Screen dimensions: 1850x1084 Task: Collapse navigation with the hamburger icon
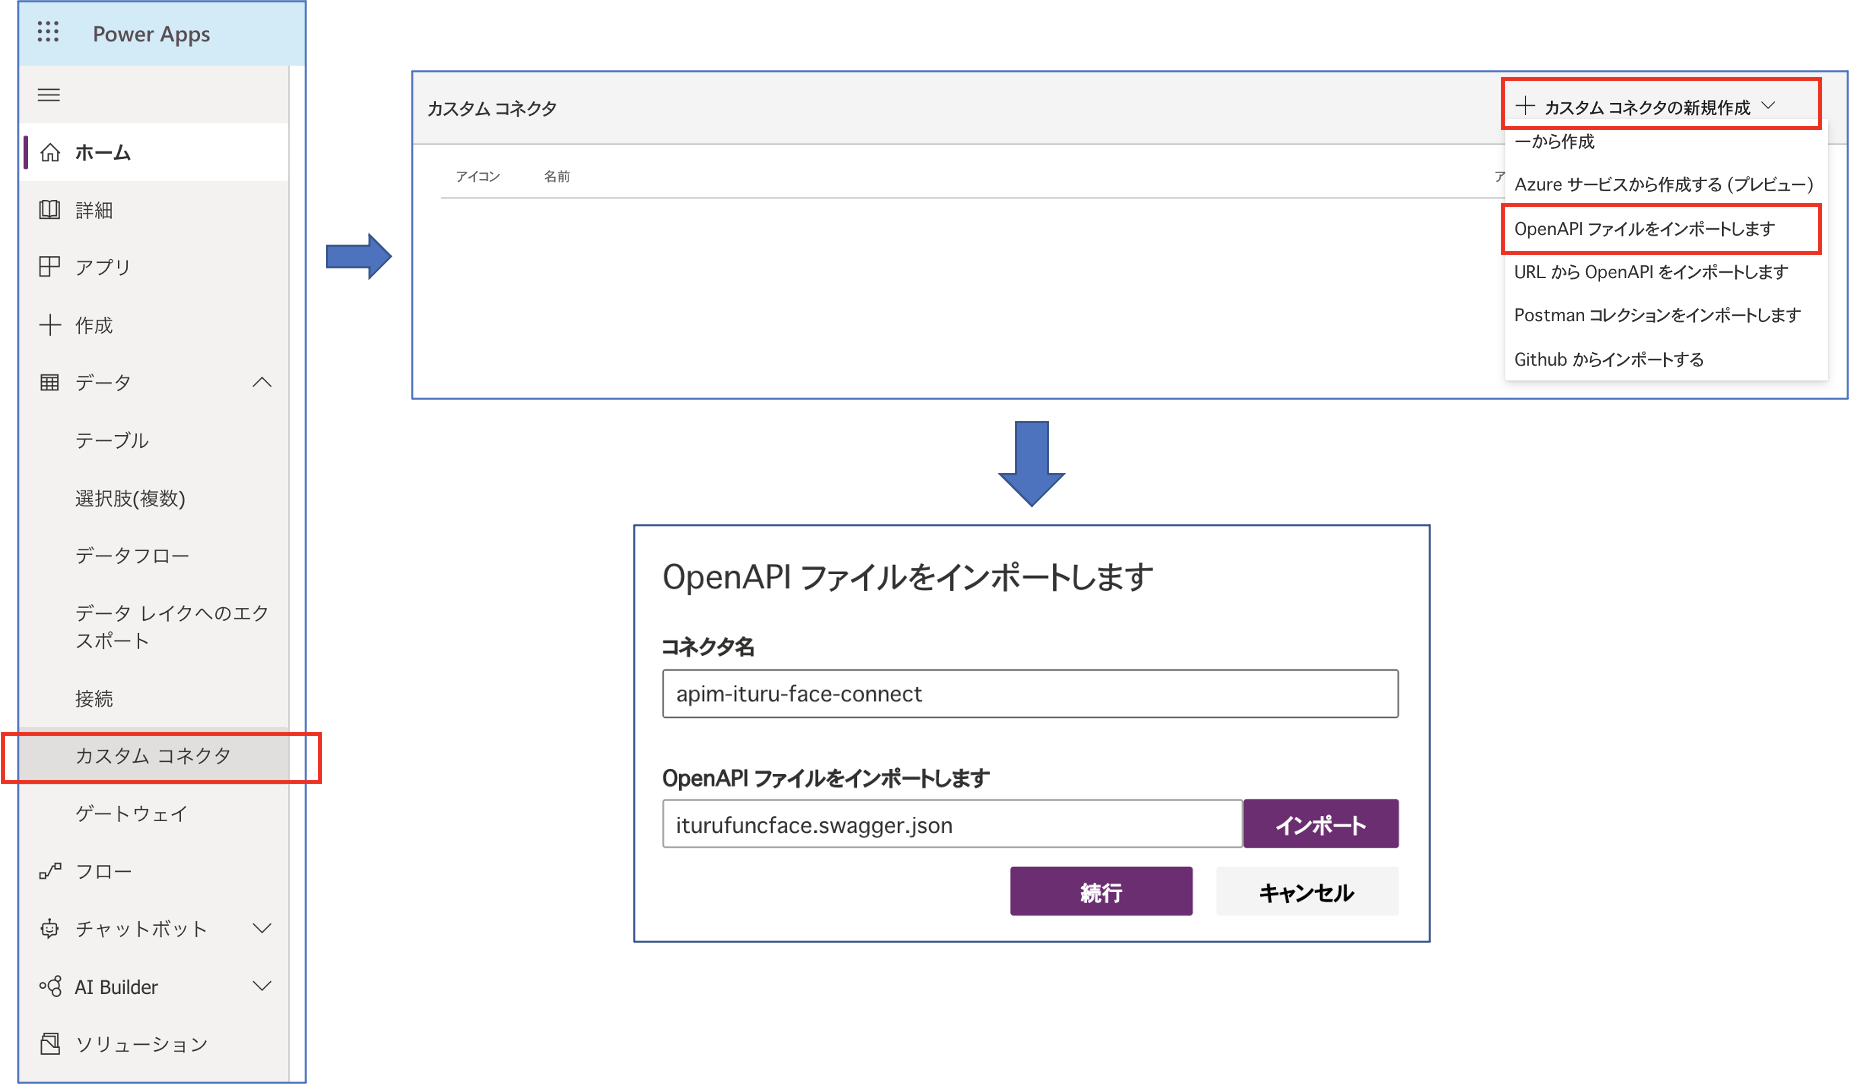click(48, 95)
